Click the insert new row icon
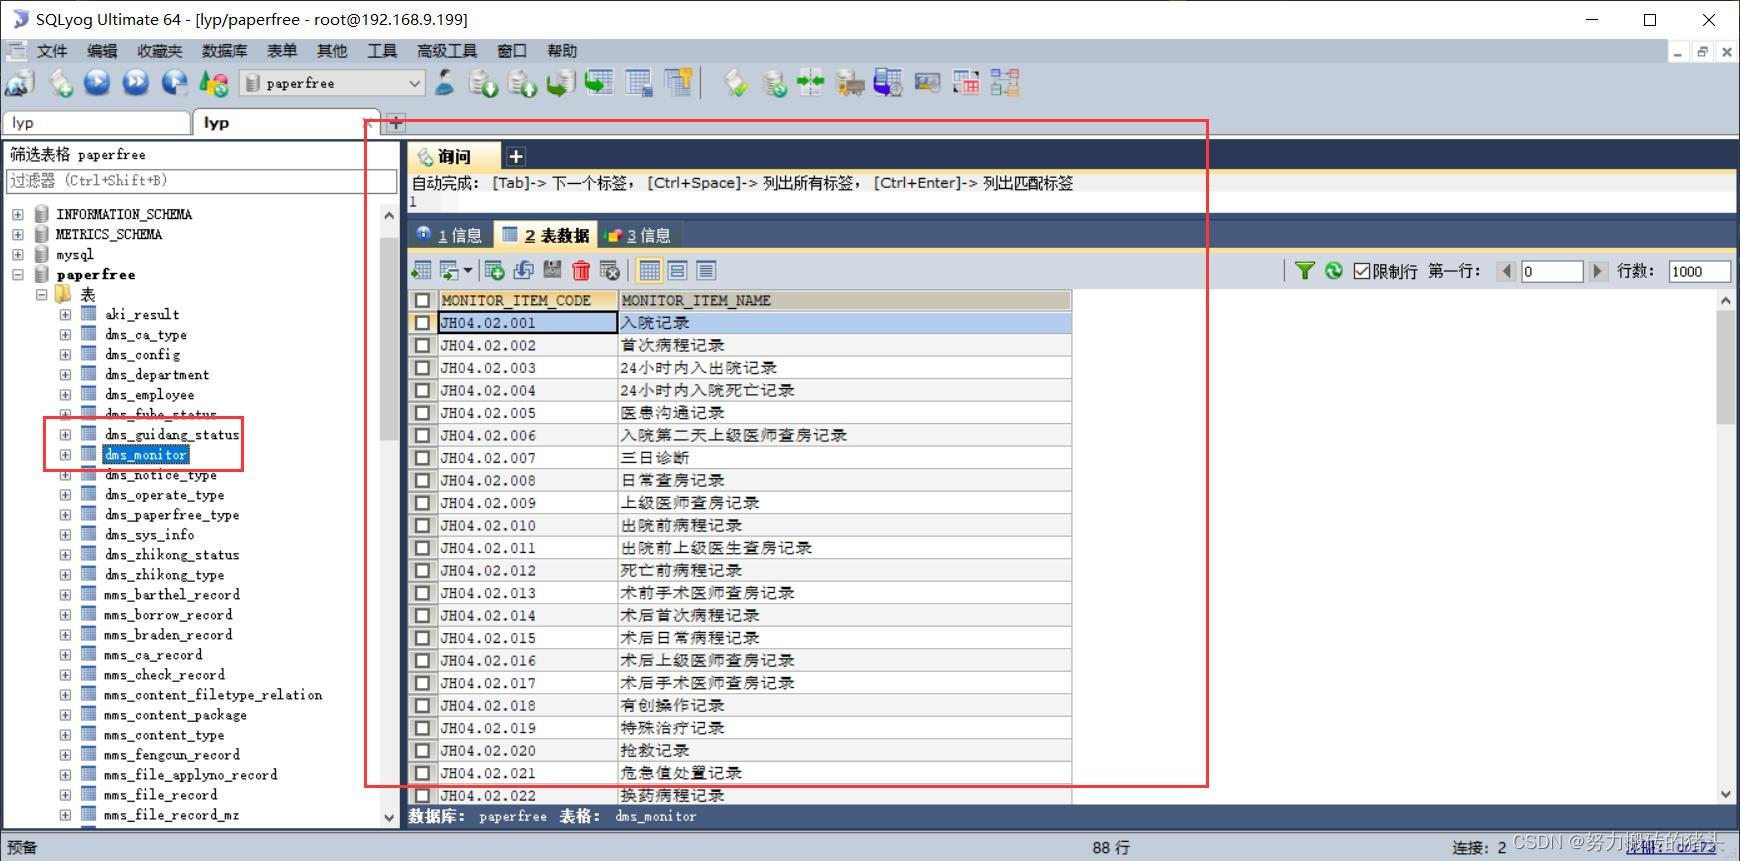Image resolution: width=1740 pixels, height=861 pixels. (494, 270)
